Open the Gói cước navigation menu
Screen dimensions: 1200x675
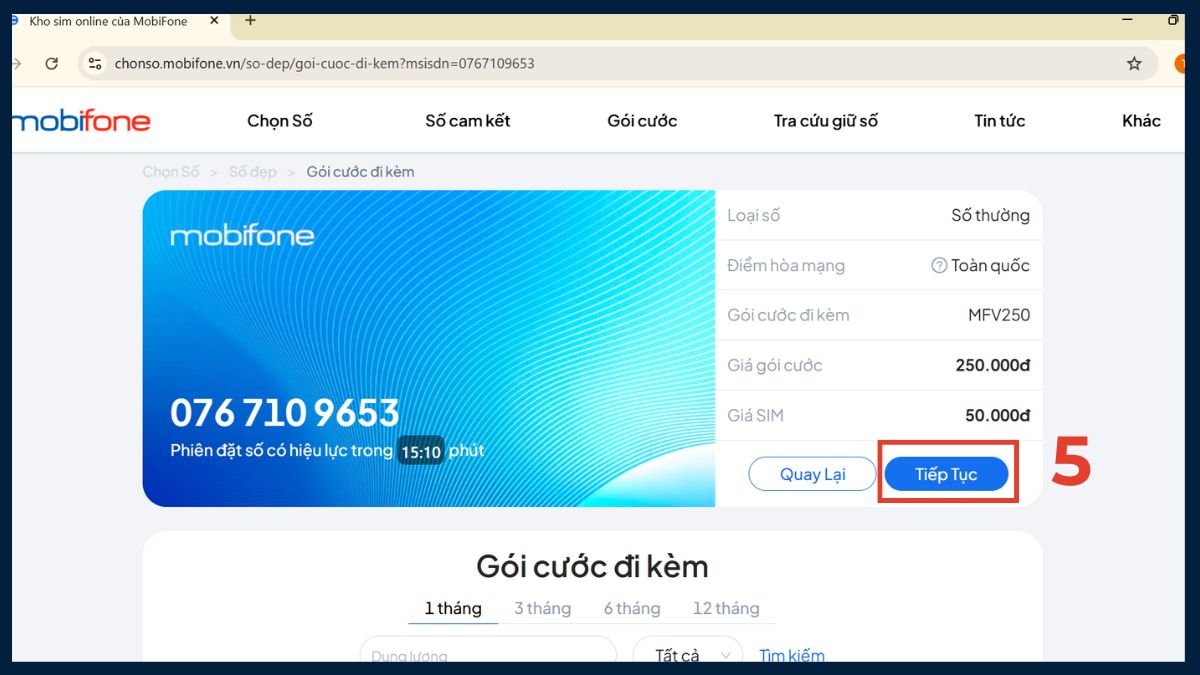pos(641,120)
